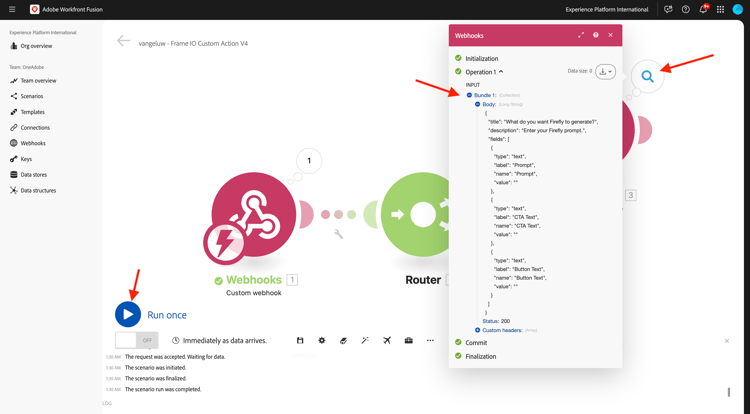
Task: Open the user profile avatar
Action: (738, 9)
